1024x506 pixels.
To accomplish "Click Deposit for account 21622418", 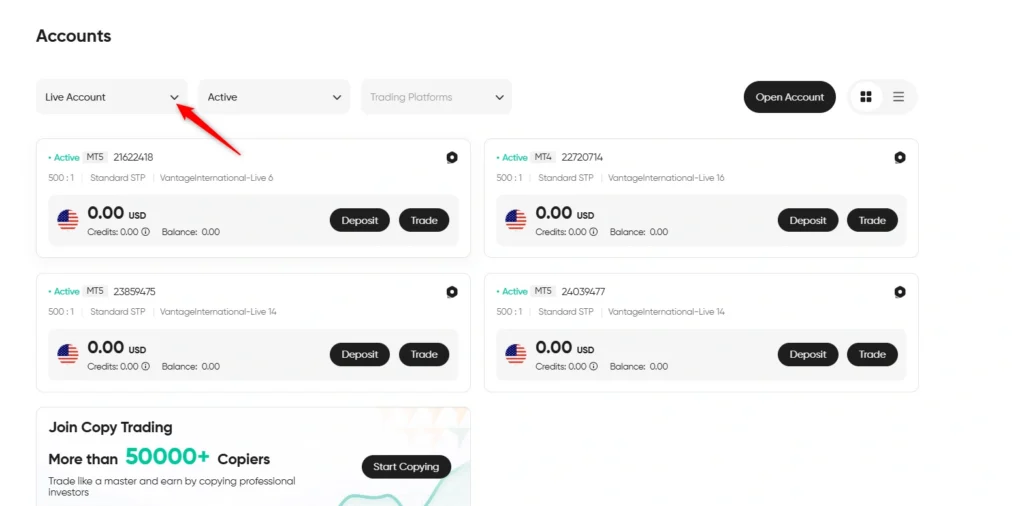I will click(x=360, y=220).
